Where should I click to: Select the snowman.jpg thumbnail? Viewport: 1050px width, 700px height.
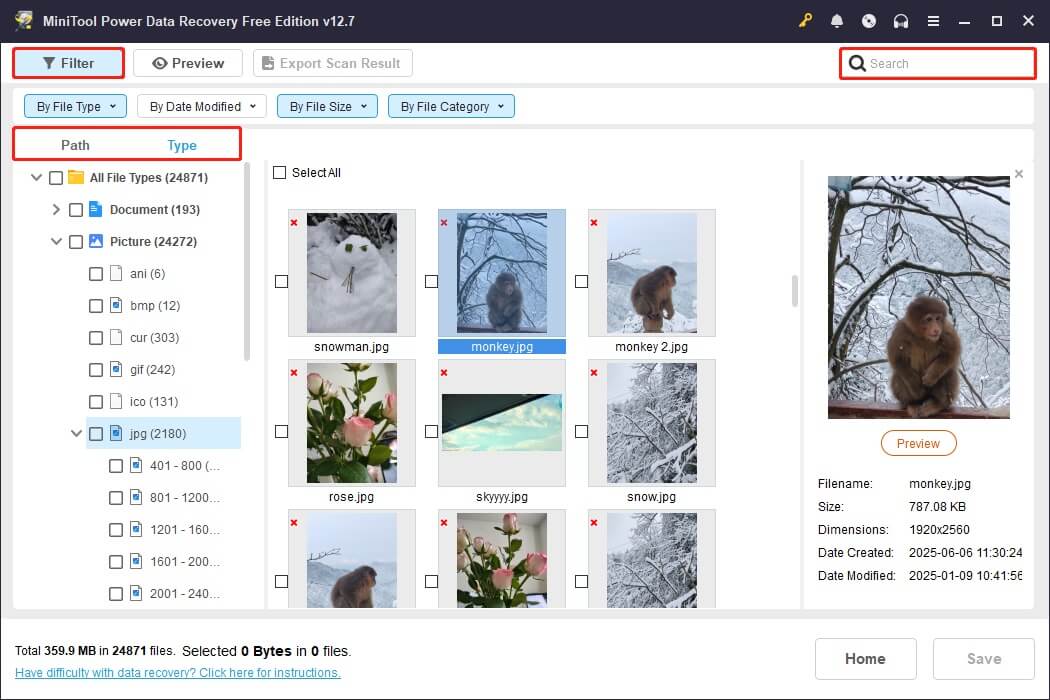(x=351, y=272)
